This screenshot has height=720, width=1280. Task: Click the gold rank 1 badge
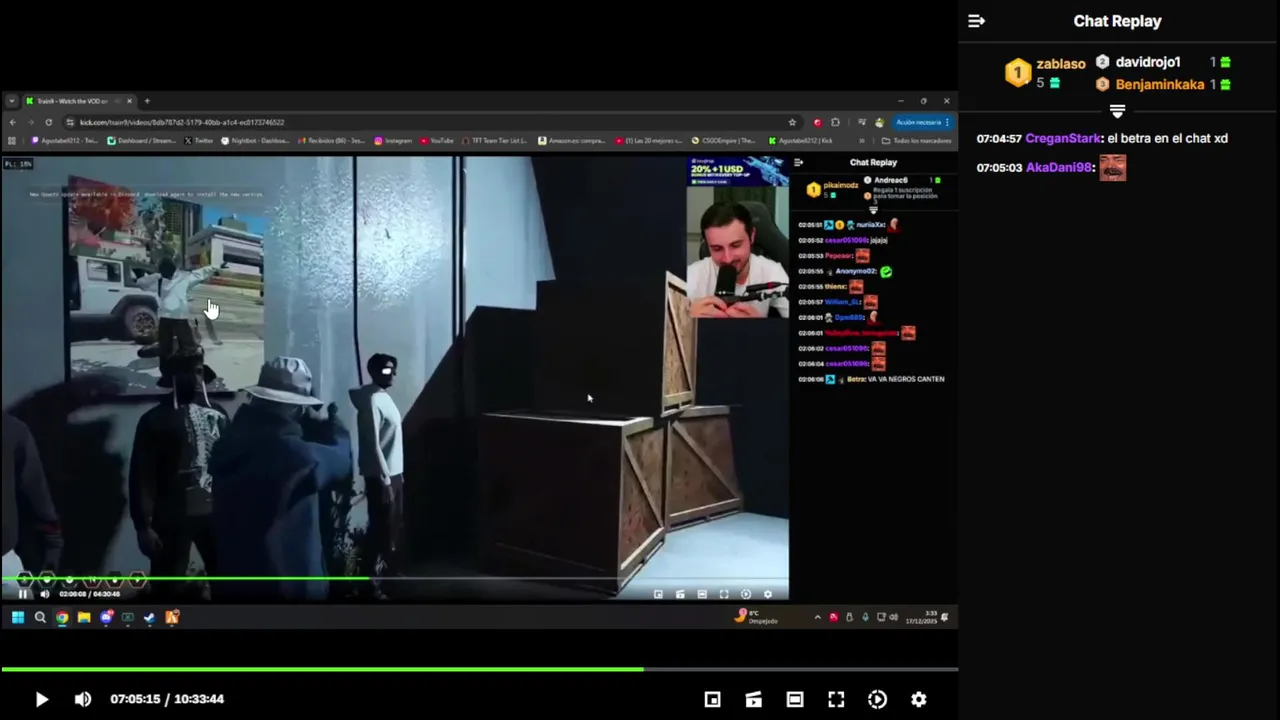click(x=1017, y=72)
